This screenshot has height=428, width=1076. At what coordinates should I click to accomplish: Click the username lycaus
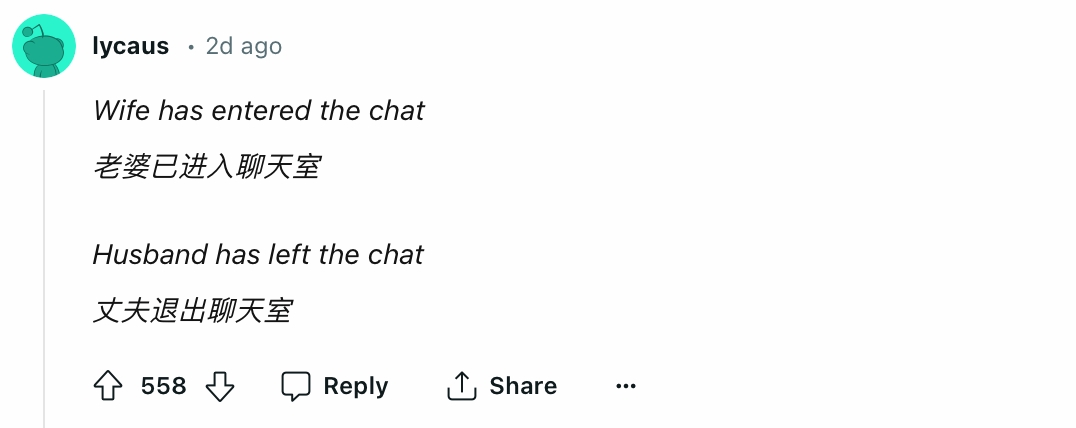[x=130, y=46]
